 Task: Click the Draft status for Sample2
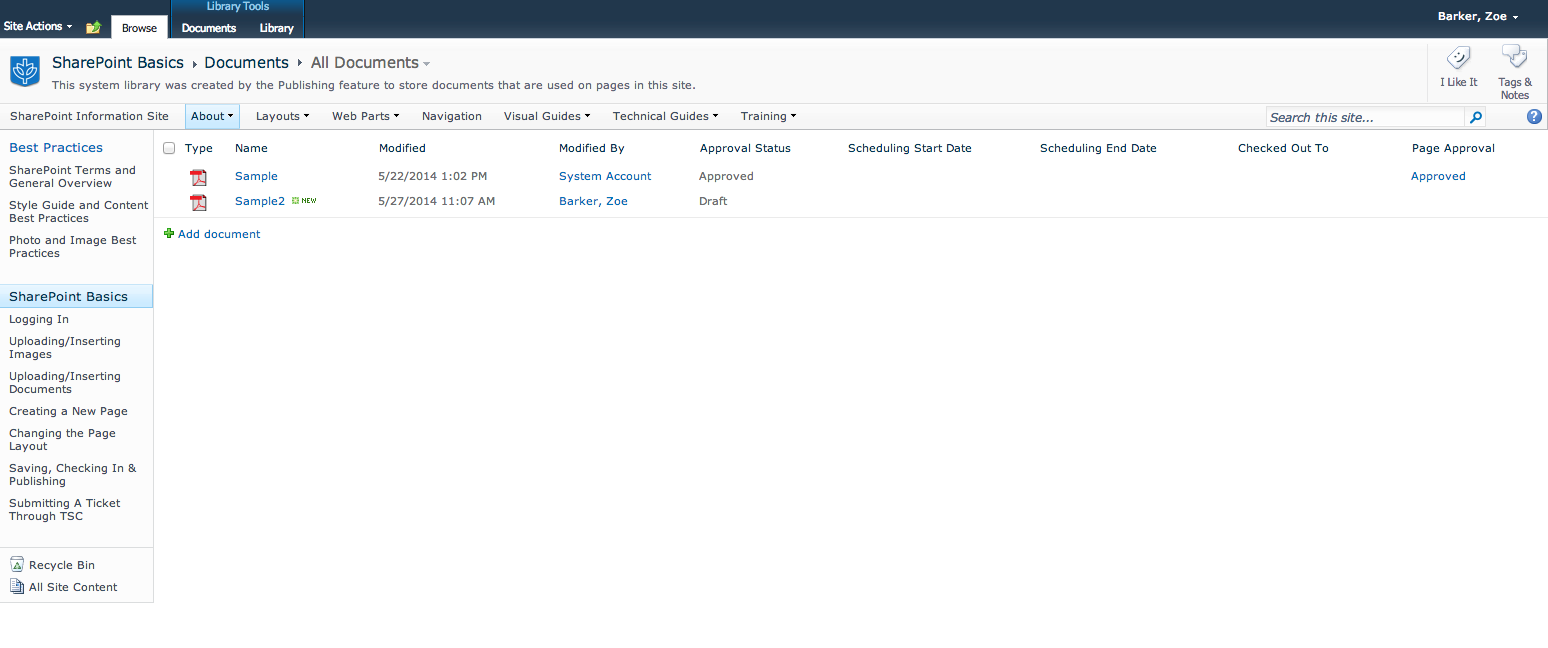(x=713, y=201)
